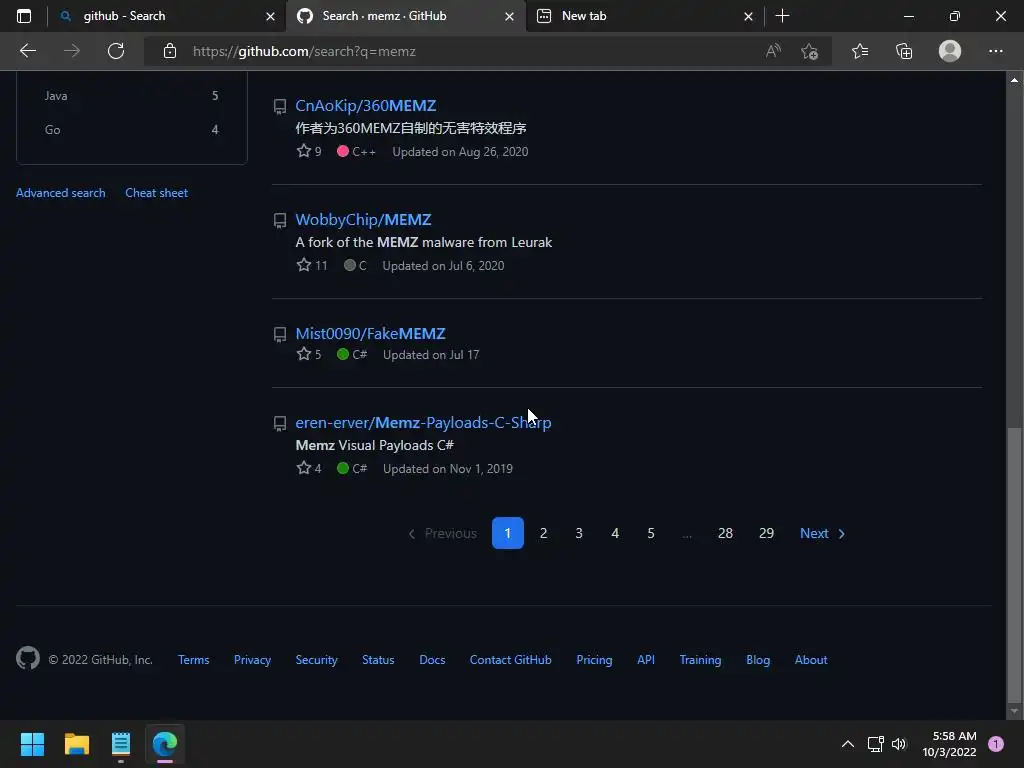Open the Favorites list
Image resolution: width=1024 pixels, height=768 pixels.
coord(860,51)
